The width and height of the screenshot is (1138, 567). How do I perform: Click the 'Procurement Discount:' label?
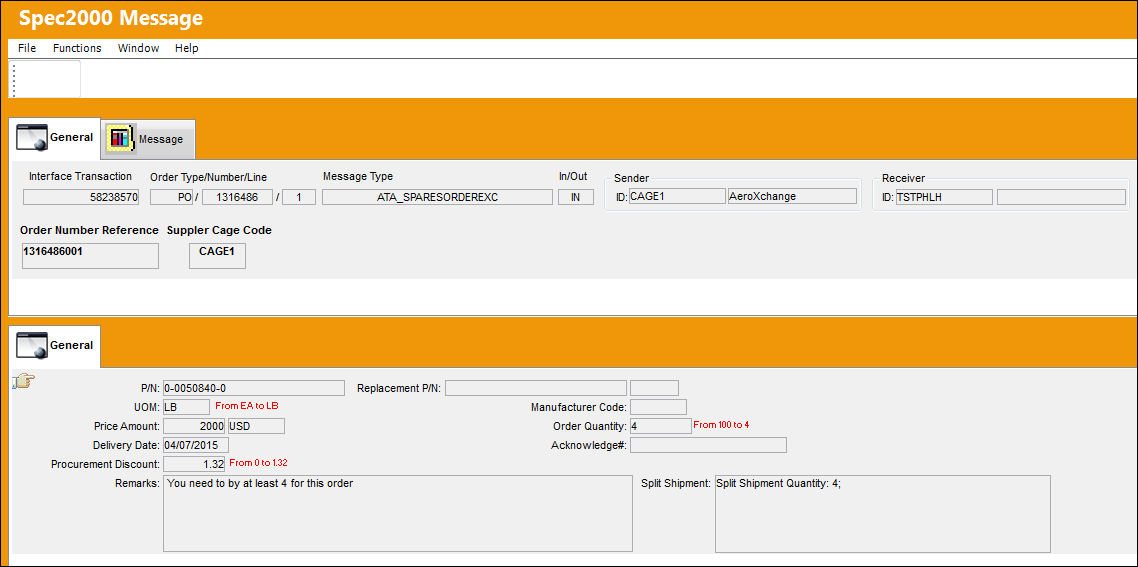(105, 463)
